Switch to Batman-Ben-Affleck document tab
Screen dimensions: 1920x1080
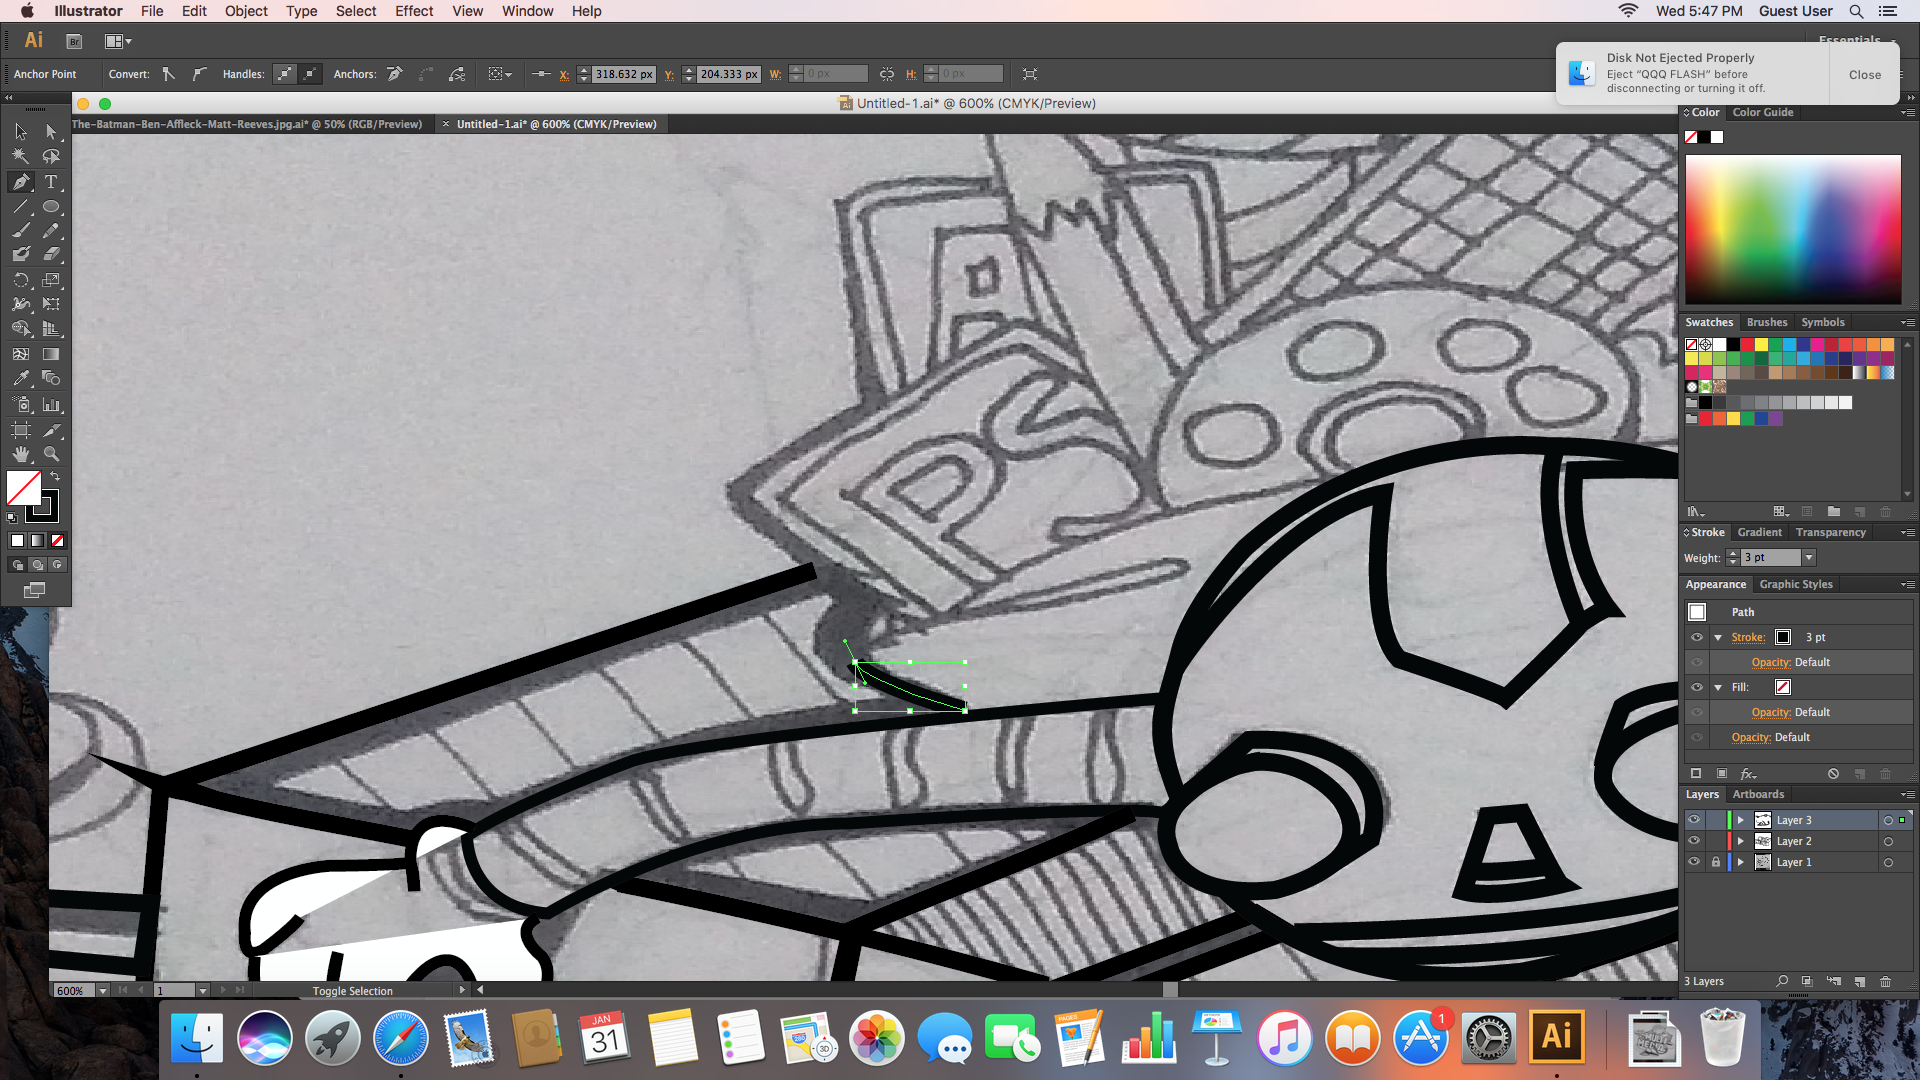(x=247, y=124)
